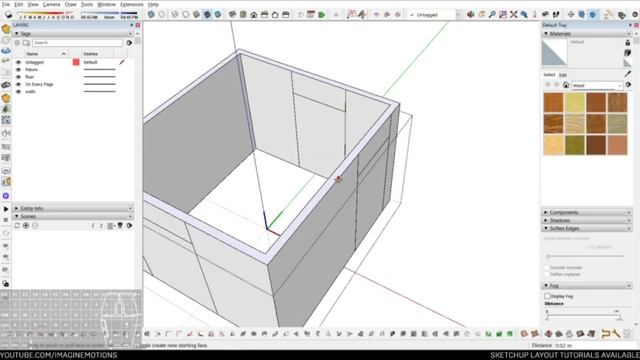Select Wireframe face style icon
The width and height of the screenshot is (640, 360).
(175, 14)
